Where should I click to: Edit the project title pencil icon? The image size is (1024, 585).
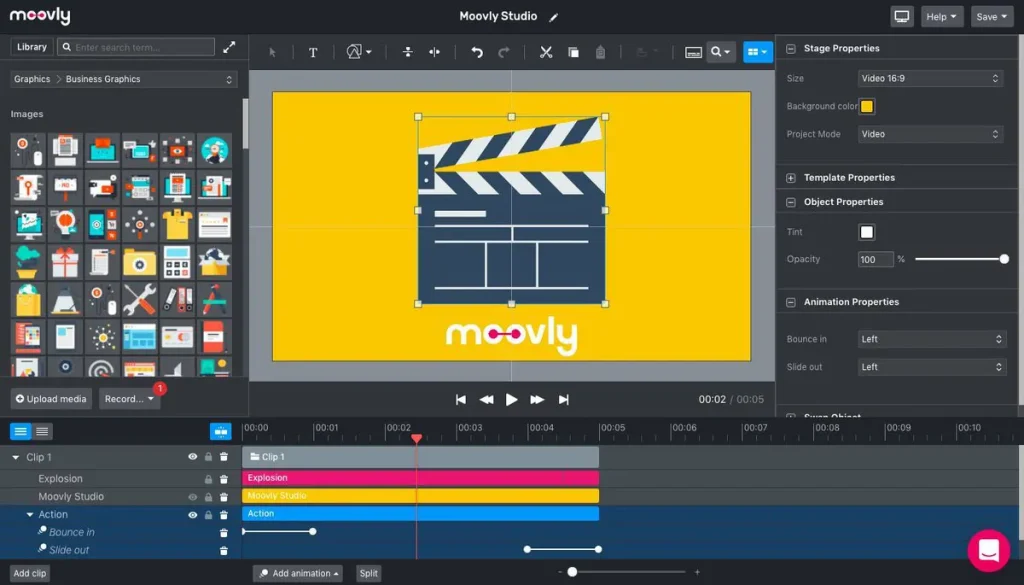point(554,17)
